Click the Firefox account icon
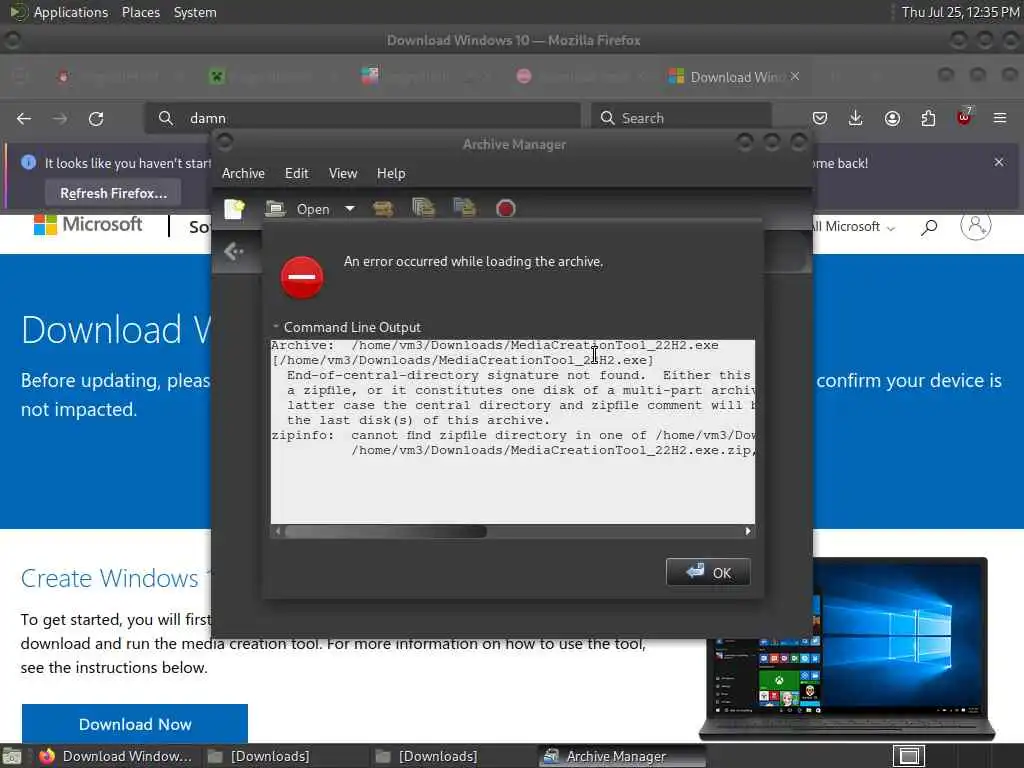This screenshot has width=1024, height=768. pos(892,118)
